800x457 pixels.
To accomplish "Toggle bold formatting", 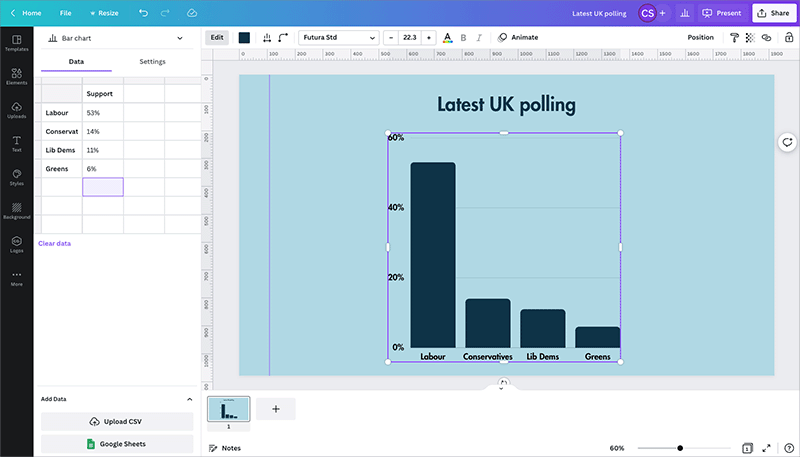I will [463, 37].
